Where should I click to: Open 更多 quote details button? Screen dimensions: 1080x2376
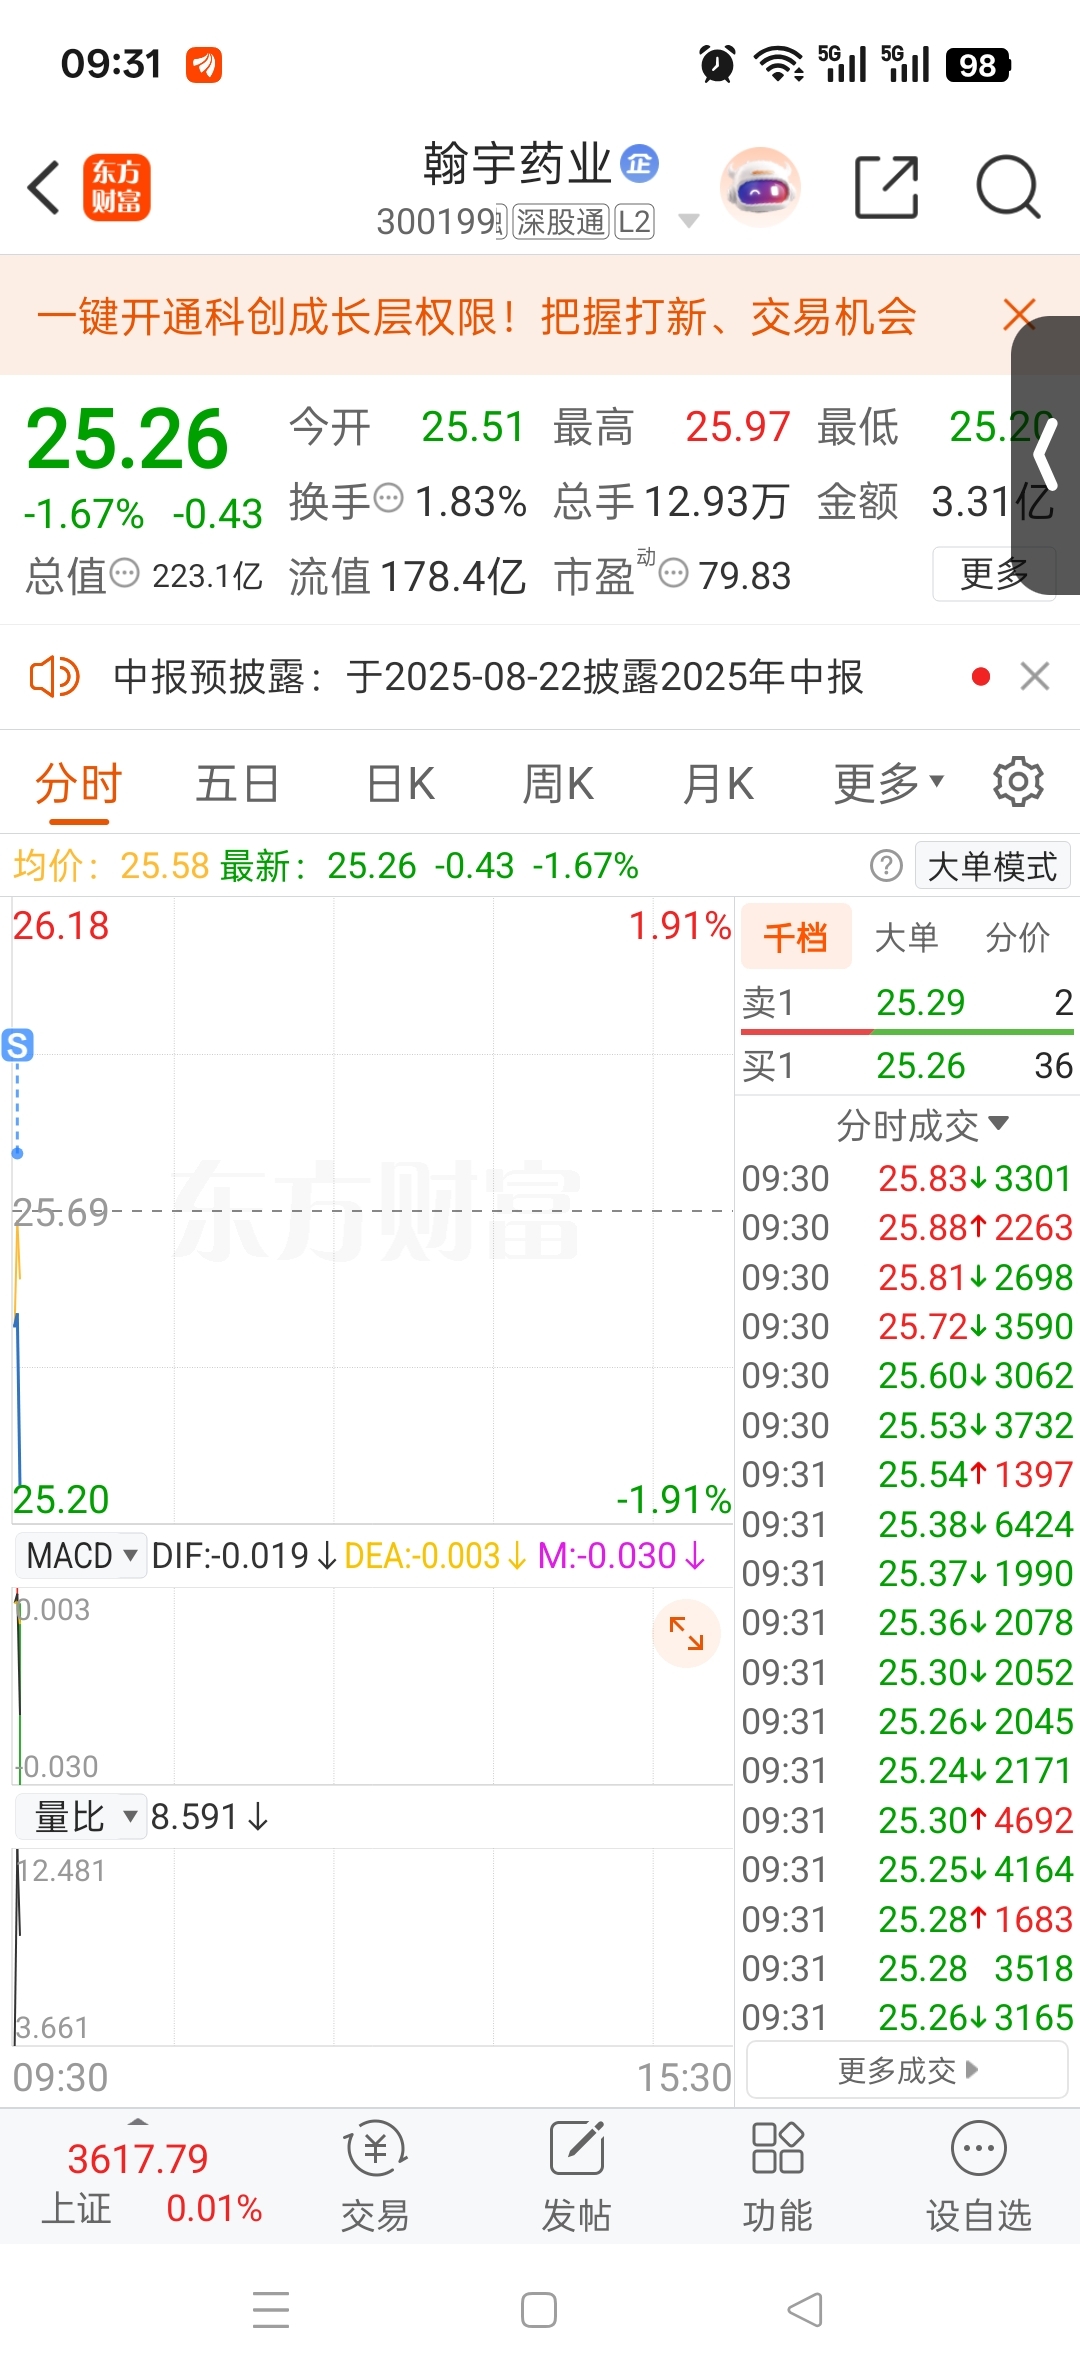tap(994, 573)
